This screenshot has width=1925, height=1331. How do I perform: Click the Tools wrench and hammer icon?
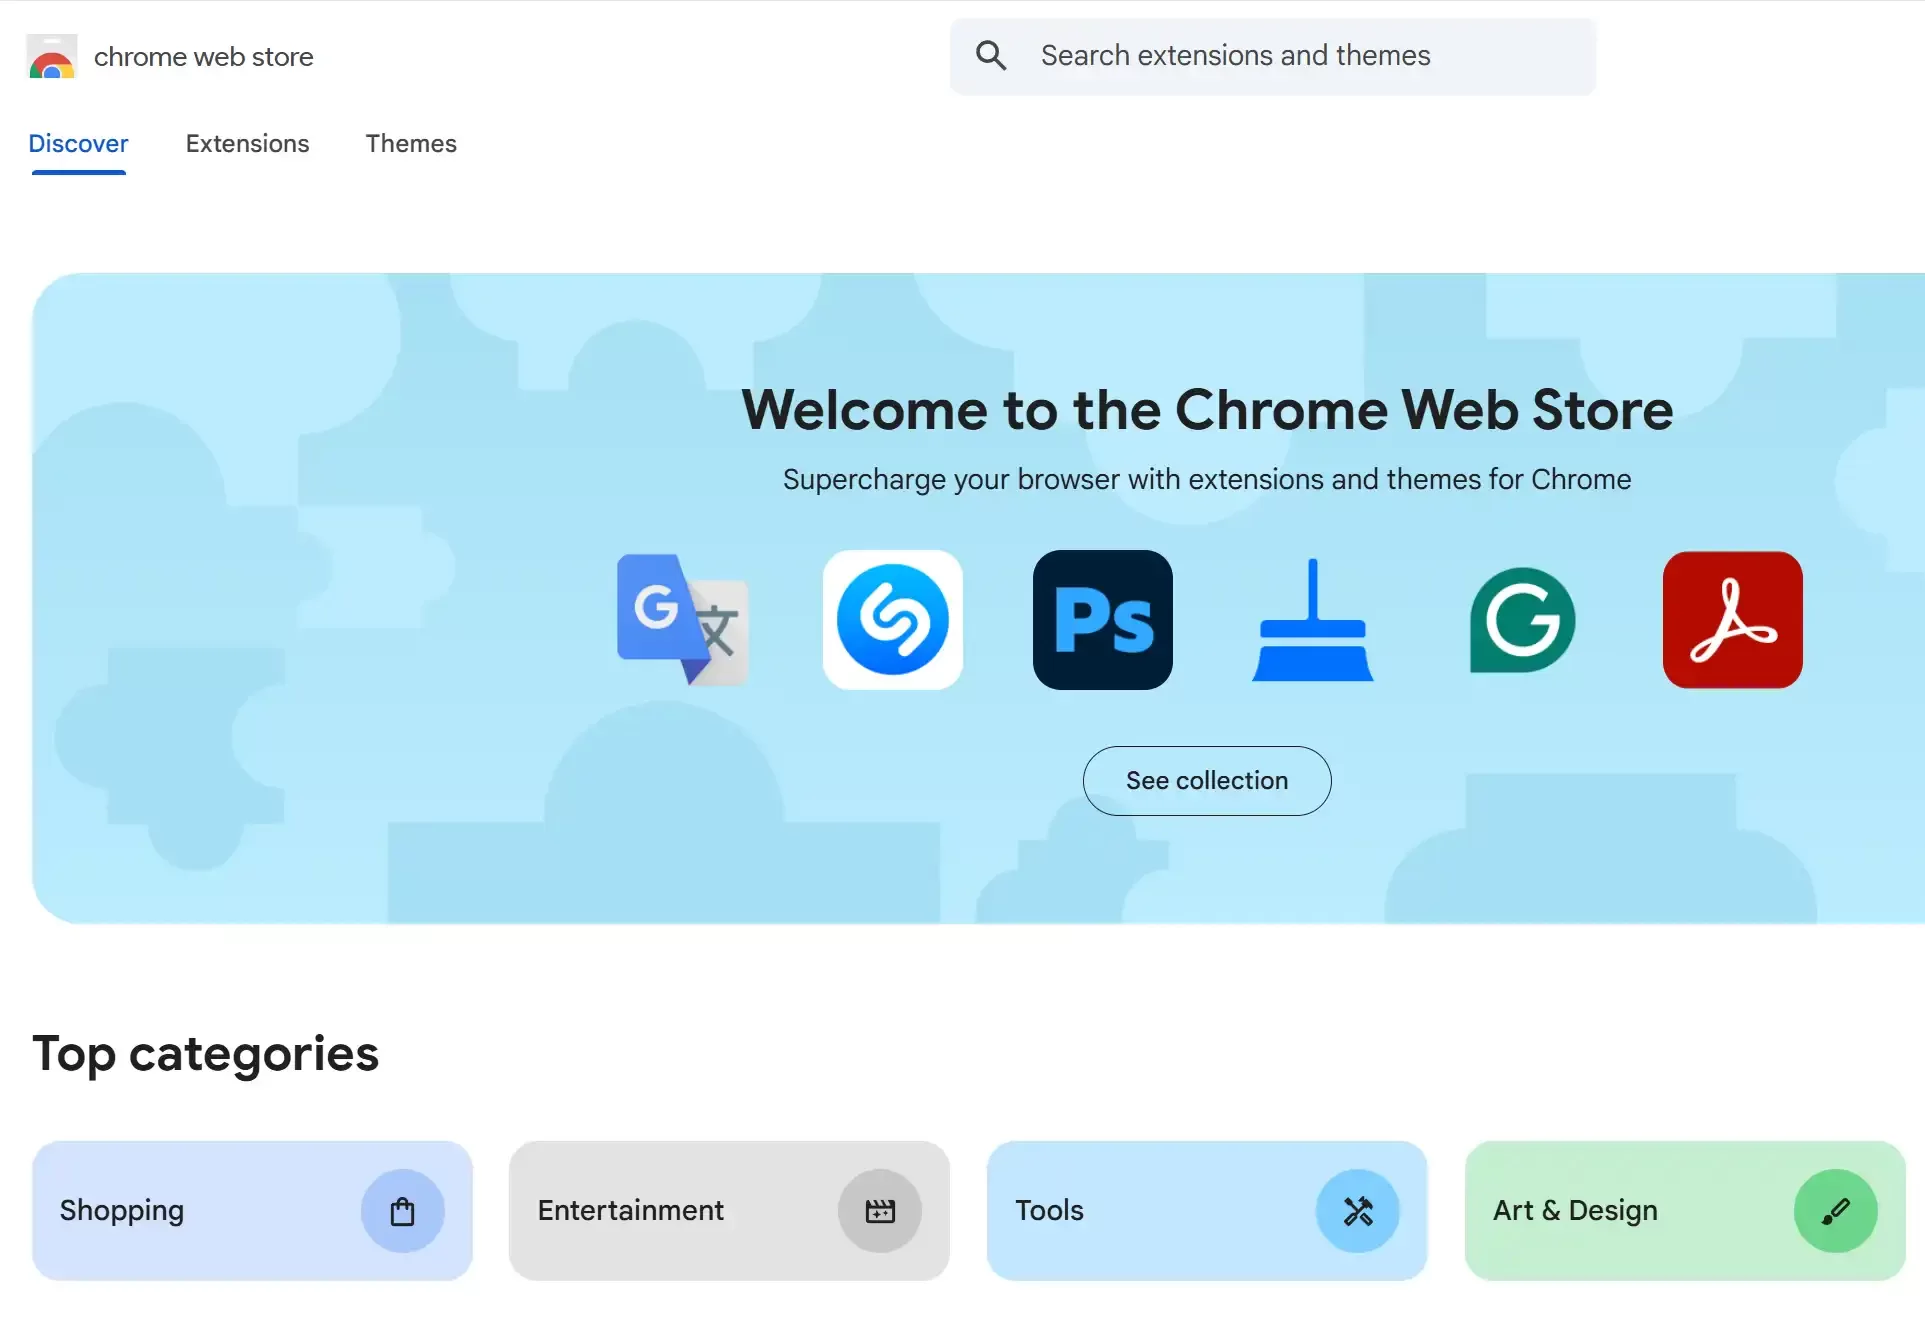[x=1358, y=1211]
